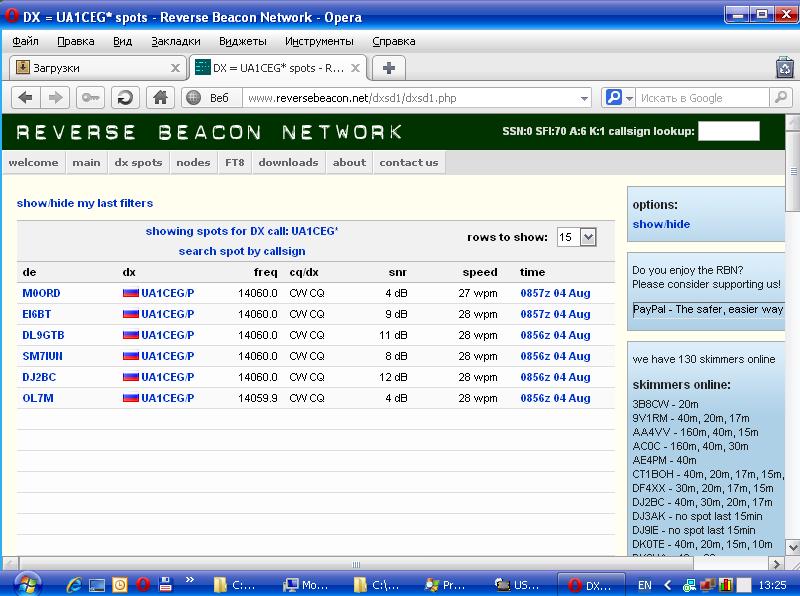Viewport: 800px width, 596px height.
Task: Open spotter DJ2BC link
Action: tap(39, 377)
